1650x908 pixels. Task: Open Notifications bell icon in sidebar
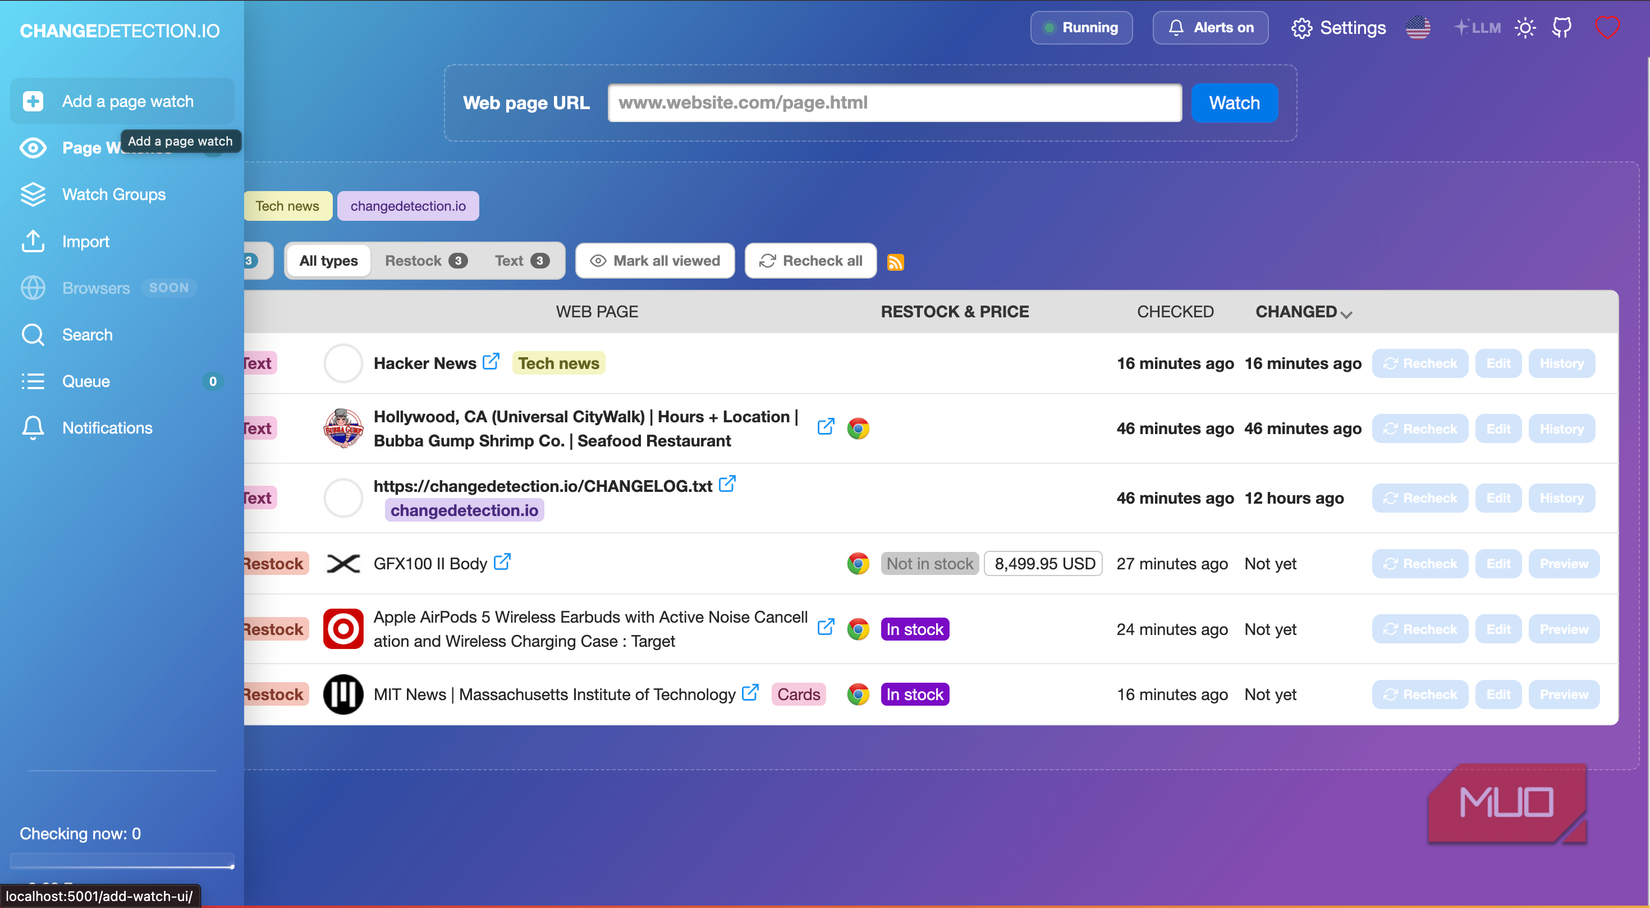33,428
